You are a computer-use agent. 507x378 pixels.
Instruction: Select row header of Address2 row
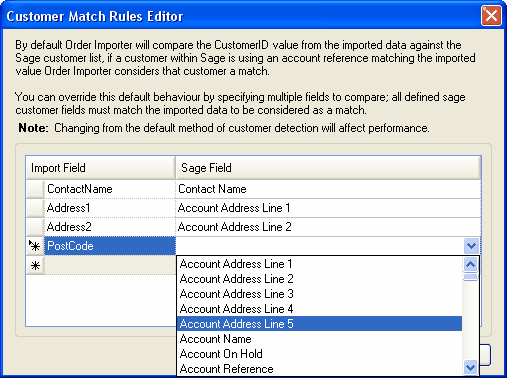click(x=35, y=227)
